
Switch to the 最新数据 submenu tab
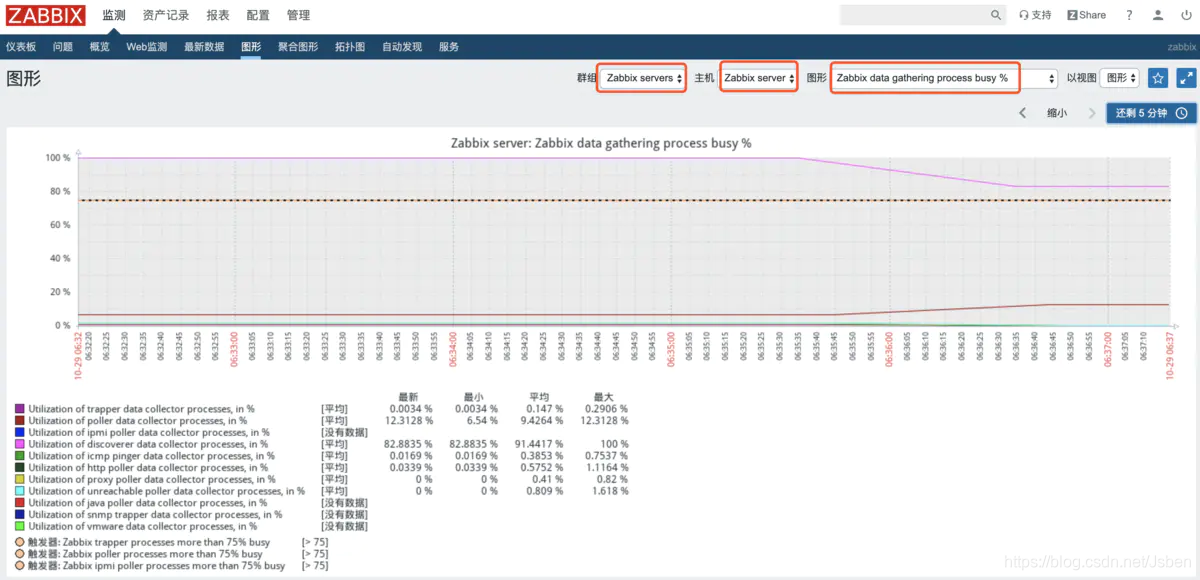point(204,47)
